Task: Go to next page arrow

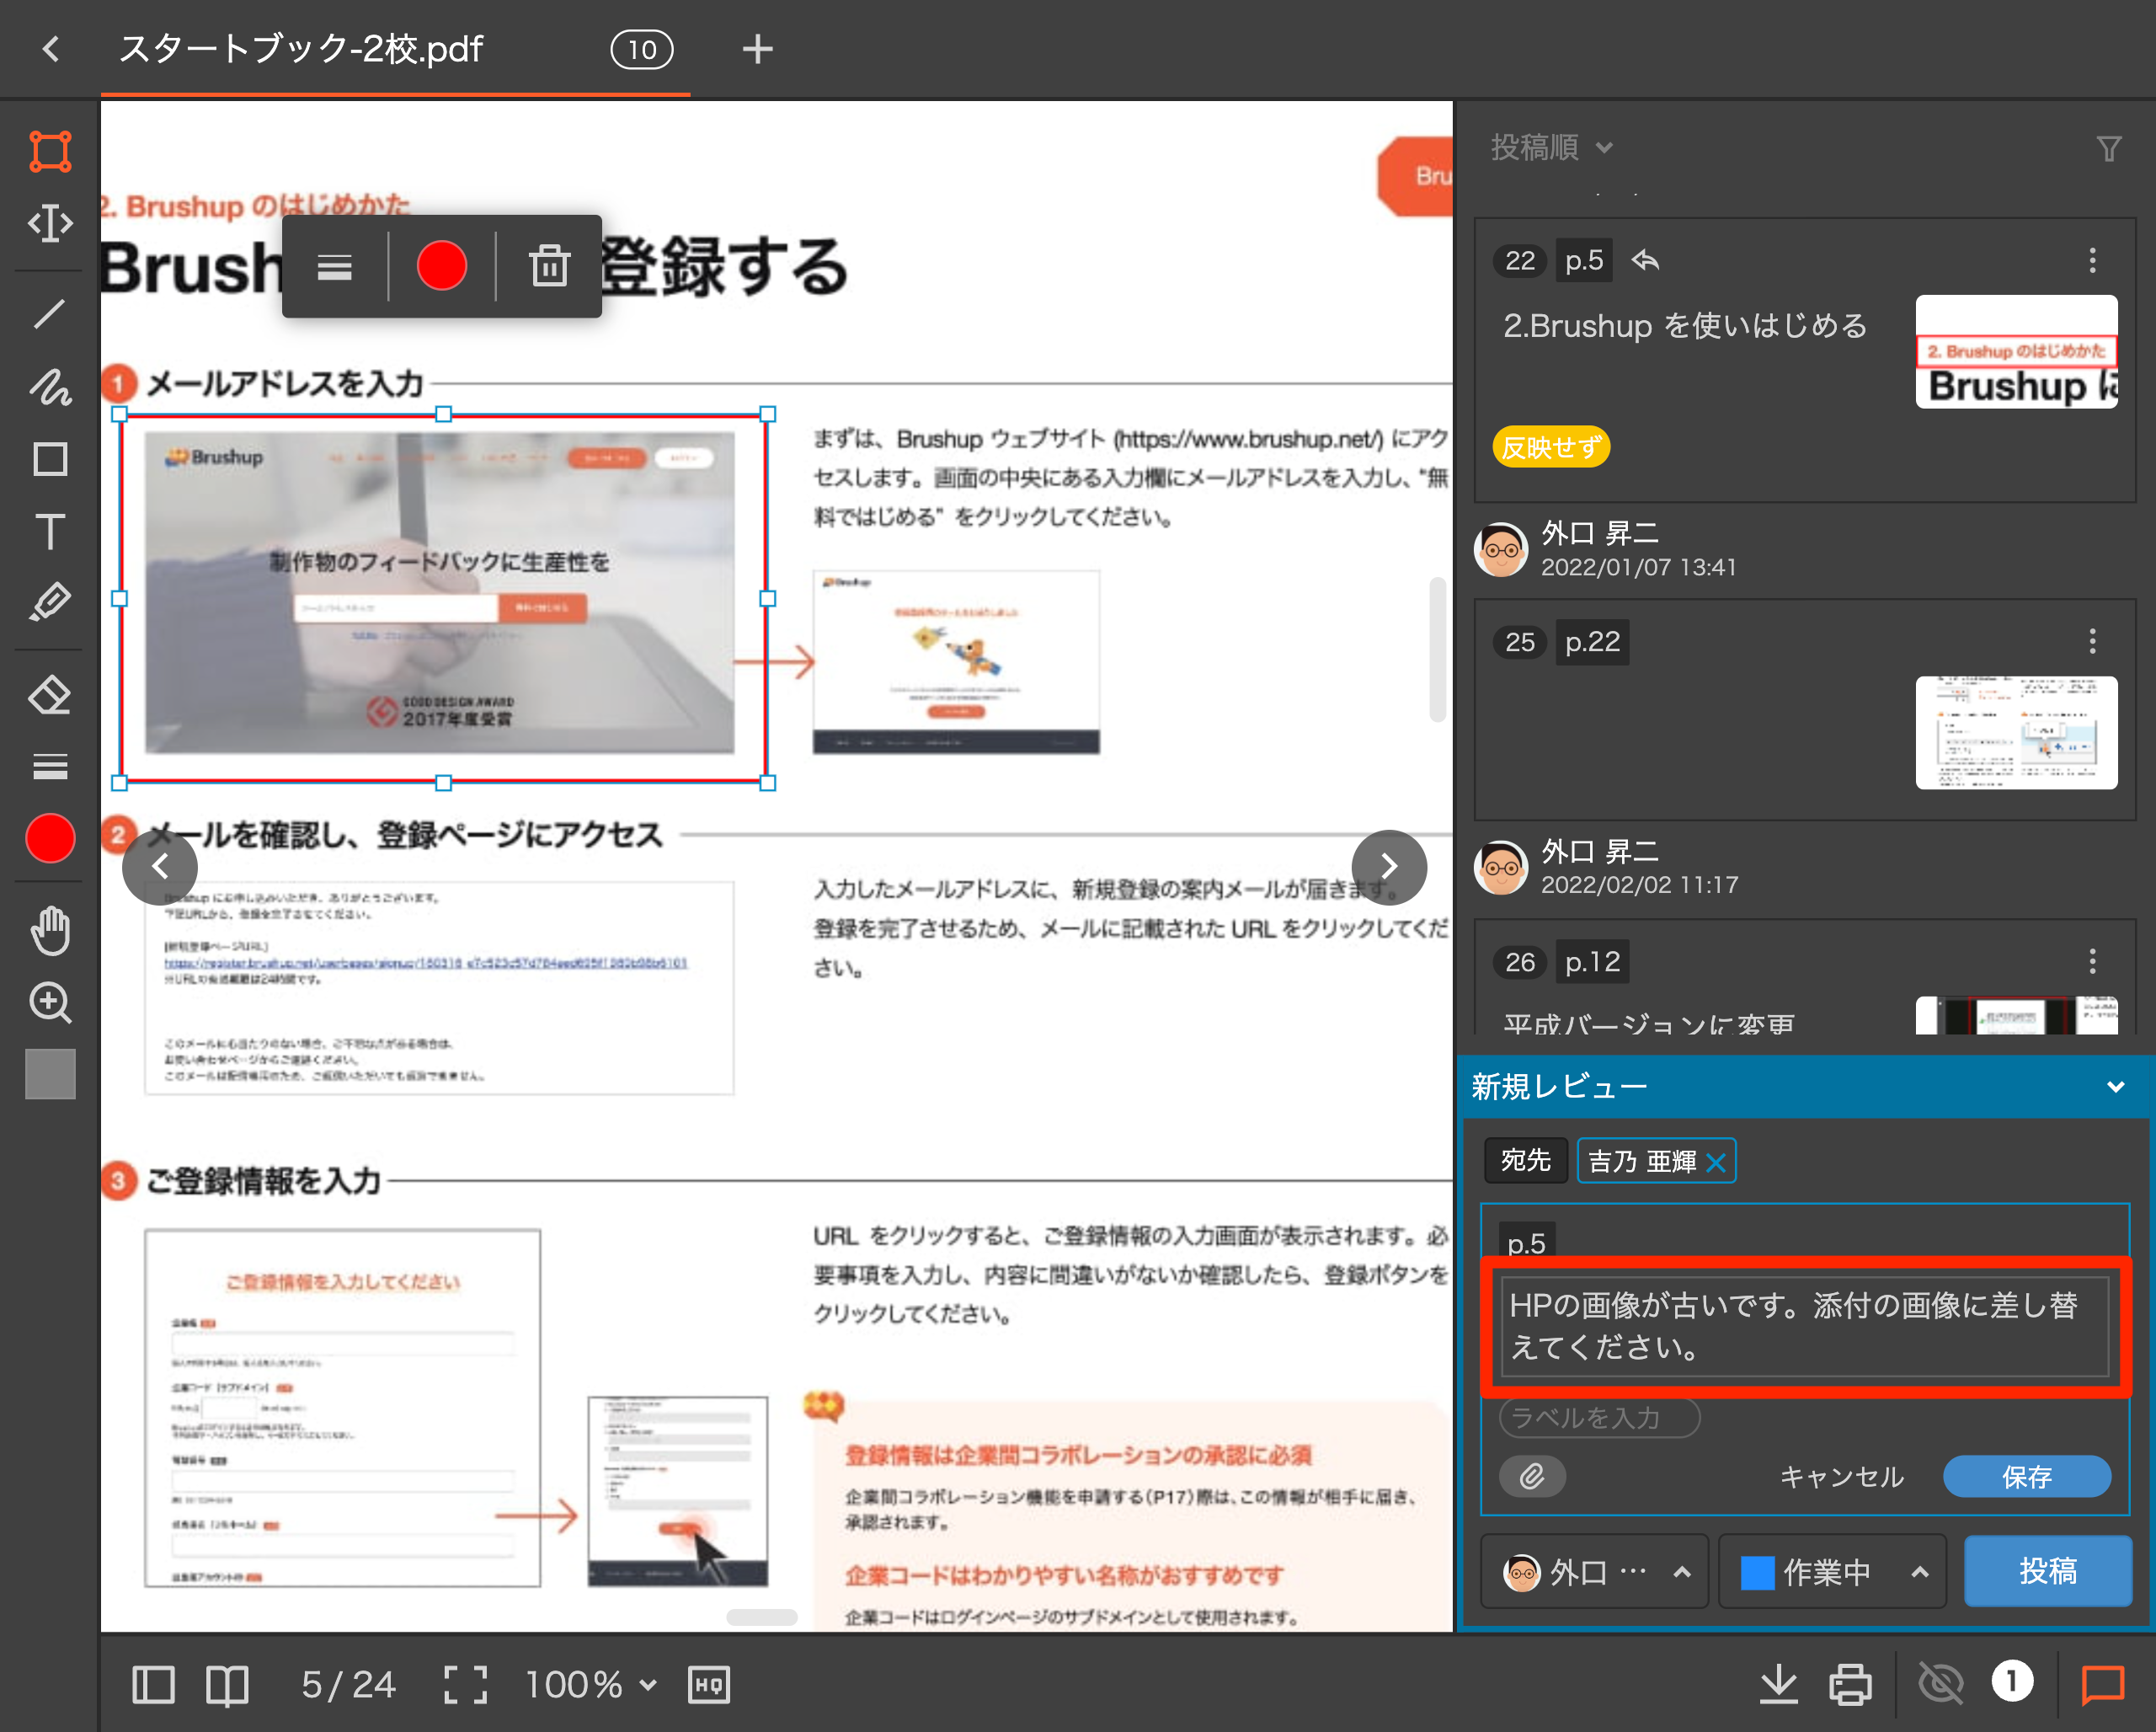Action: (1389, 866)
